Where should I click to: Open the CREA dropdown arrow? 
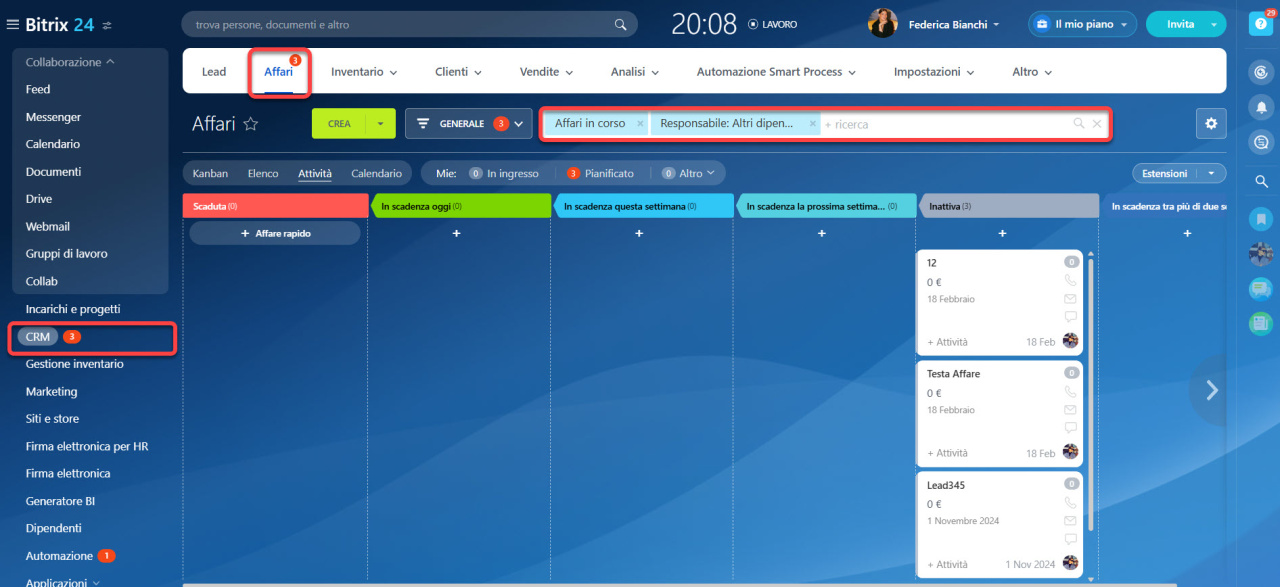(x=381, y=124)
